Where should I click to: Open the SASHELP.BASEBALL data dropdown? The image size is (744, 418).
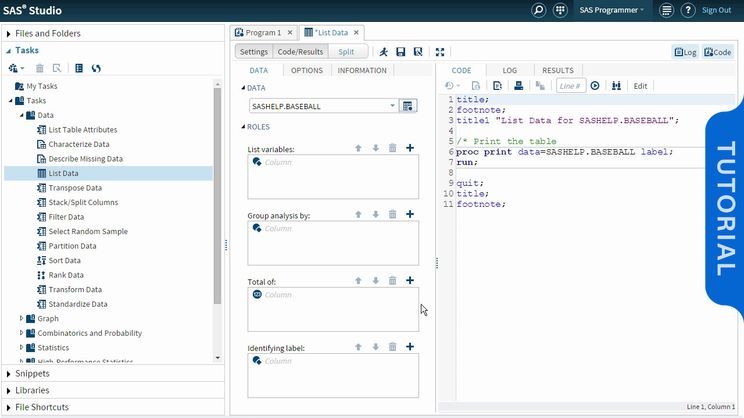pyautogui.click(x=392, y=105)
